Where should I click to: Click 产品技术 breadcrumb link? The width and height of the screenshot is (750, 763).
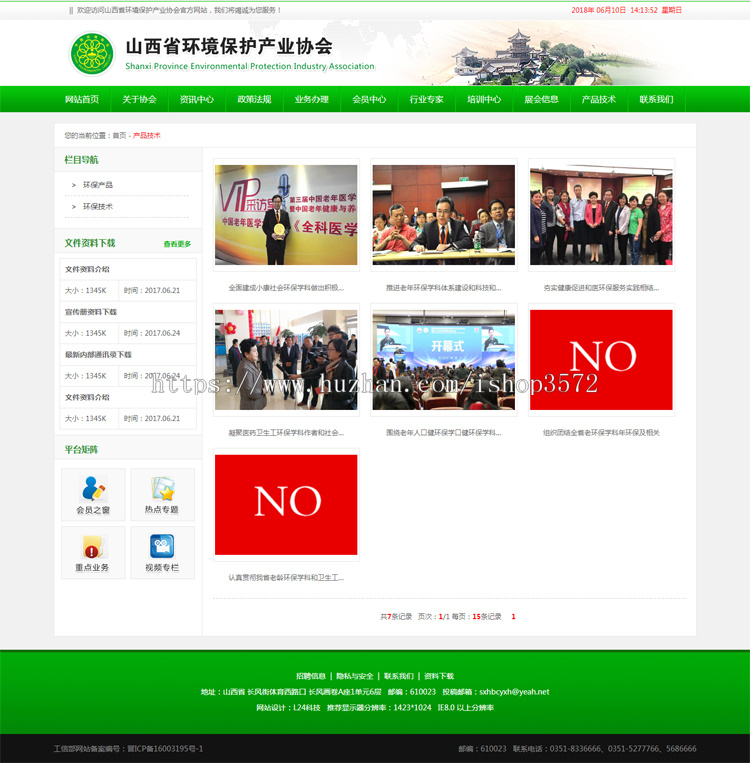[146, 136]
